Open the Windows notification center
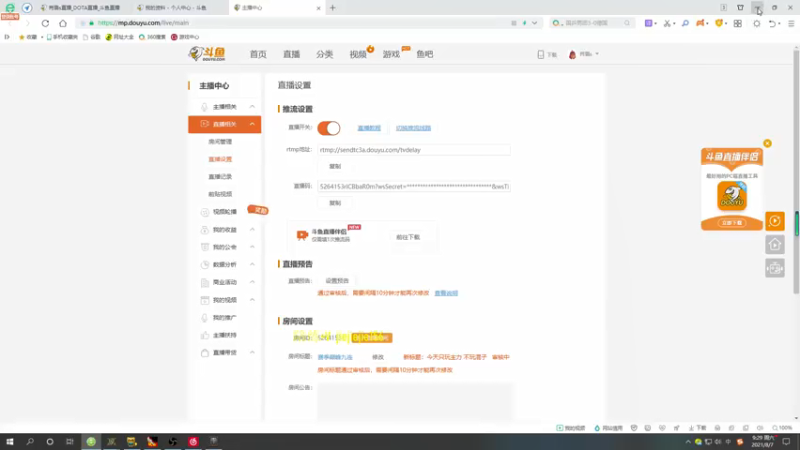This screenshot has width=800, height=450. pos(786,441)
